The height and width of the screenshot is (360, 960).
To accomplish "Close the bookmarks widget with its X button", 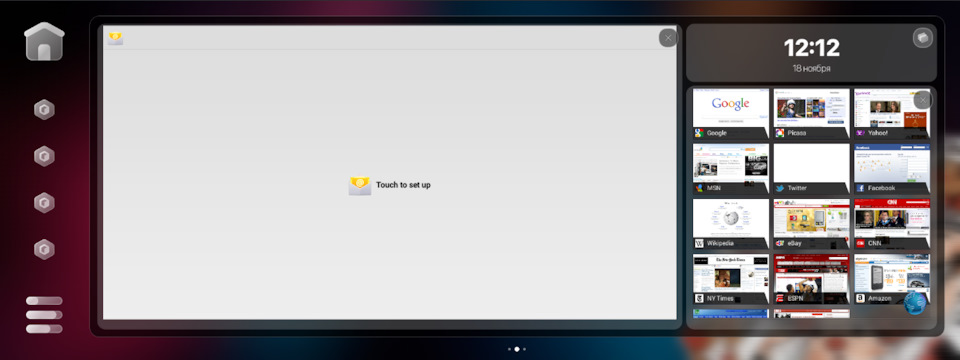I will (923, 100).
